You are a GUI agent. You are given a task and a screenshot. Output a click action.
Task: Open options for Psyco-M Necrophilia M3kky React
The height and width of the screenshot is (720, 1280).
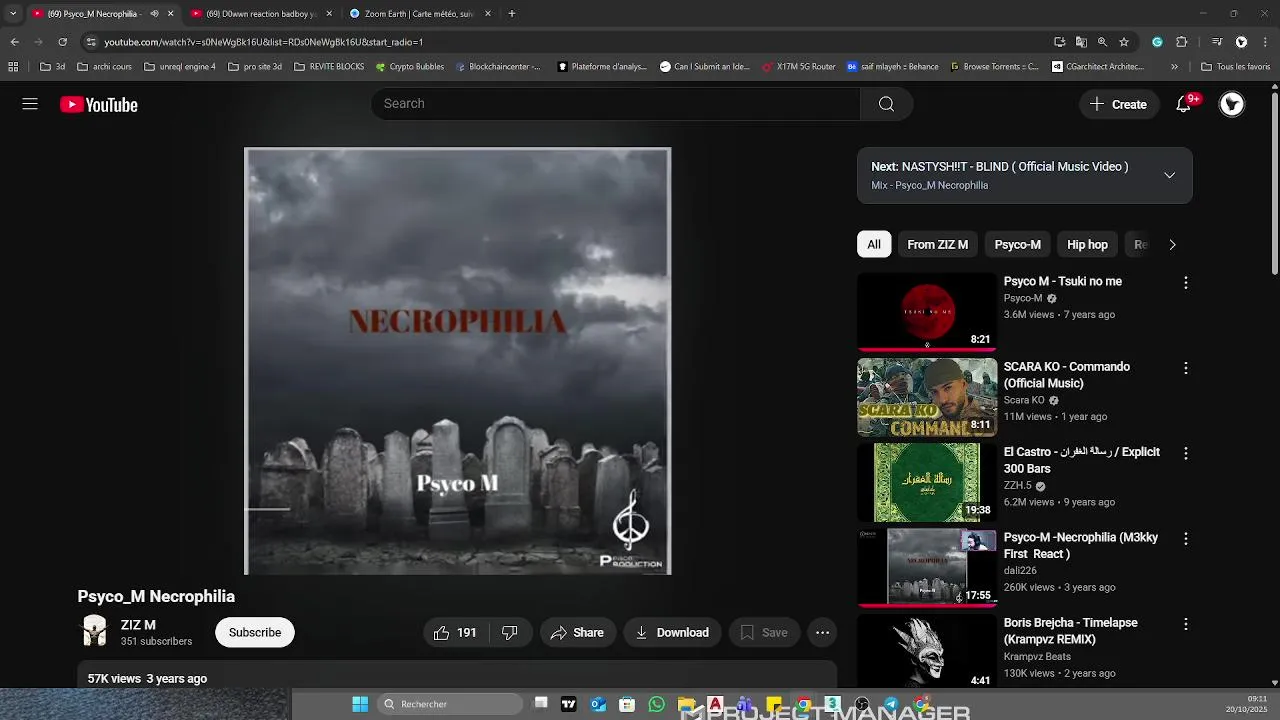1186,538
